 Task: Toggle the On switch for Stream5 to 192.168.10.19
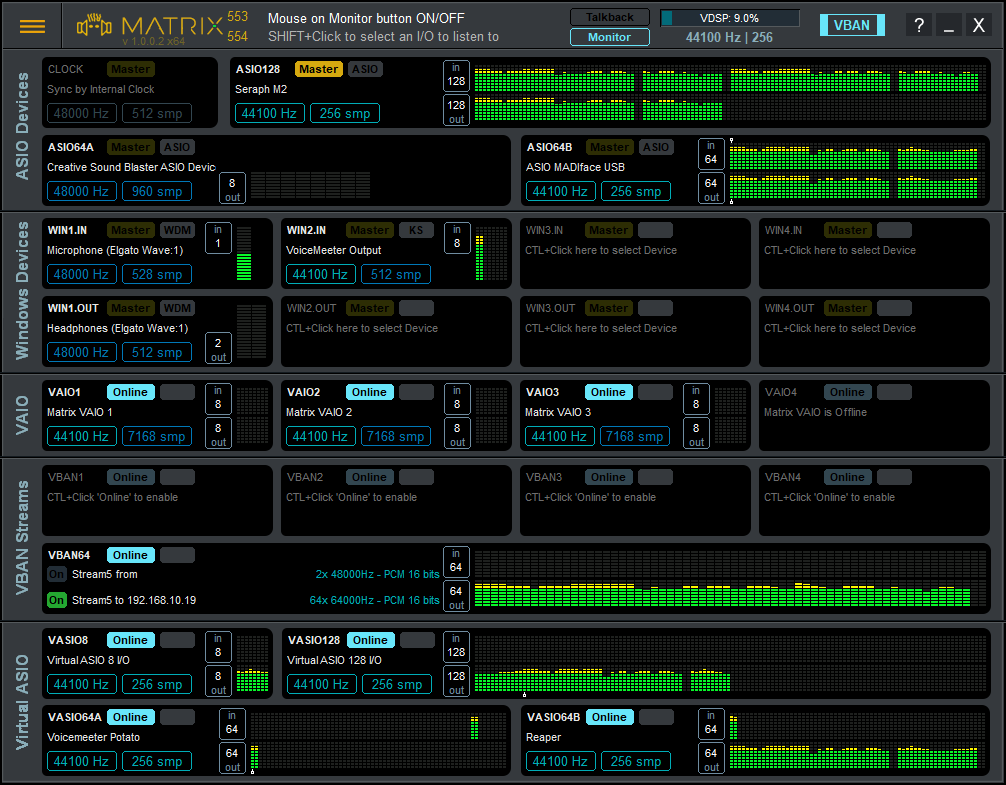[x=56, y=600]
